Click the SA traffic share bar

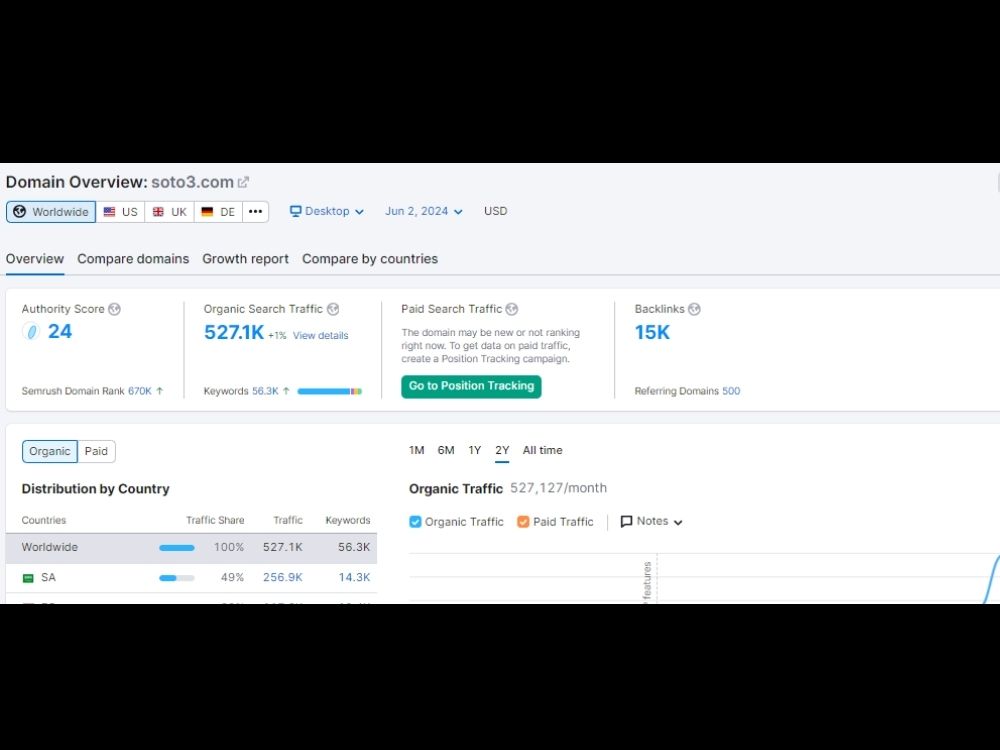tap(177, 578)
